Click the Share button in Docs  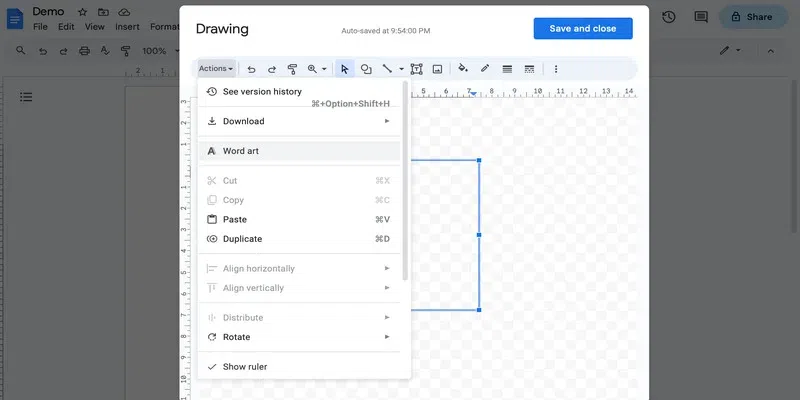click(x=753, y=17)
